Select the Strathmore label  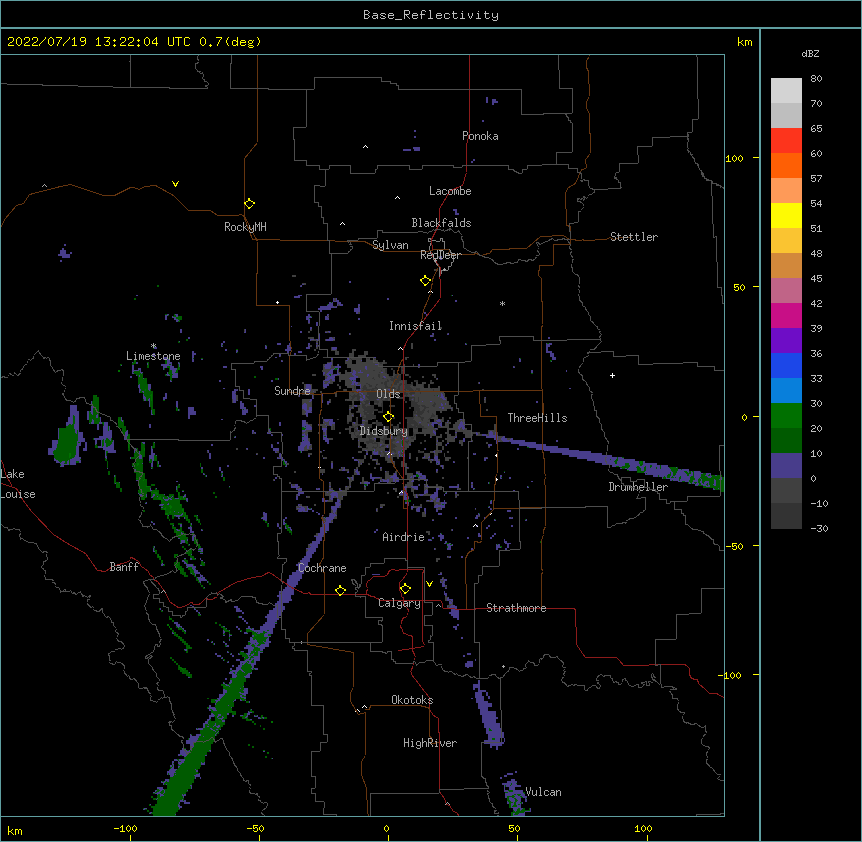pyautogui.click(x=516, y=608)
